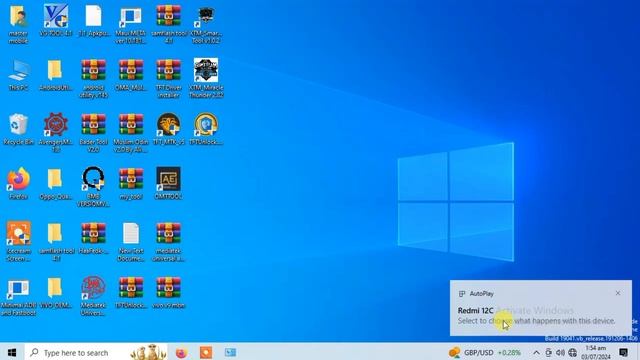
Task: Open the blue window app on taskbar
Action: click(230, 352)
